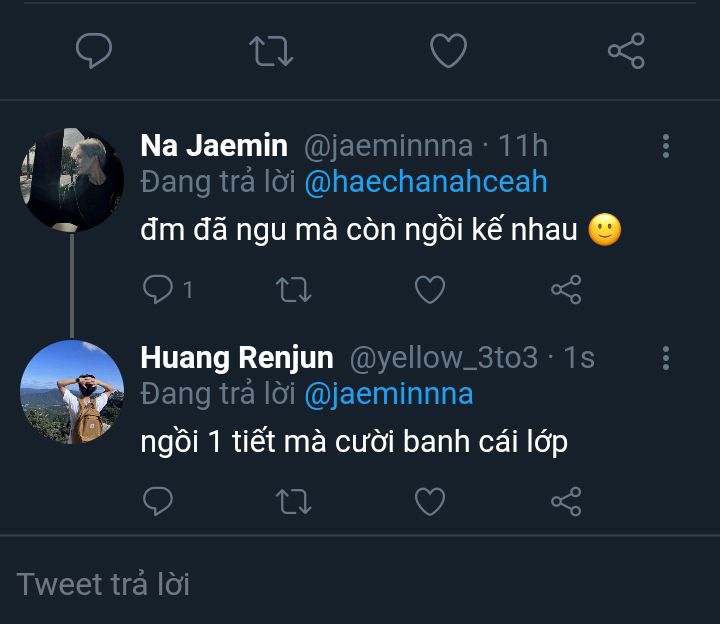Viewport: 720px width, 624px height.
Task: Like Na Jaemin's tweet
Action: click(x=430, y=290)
